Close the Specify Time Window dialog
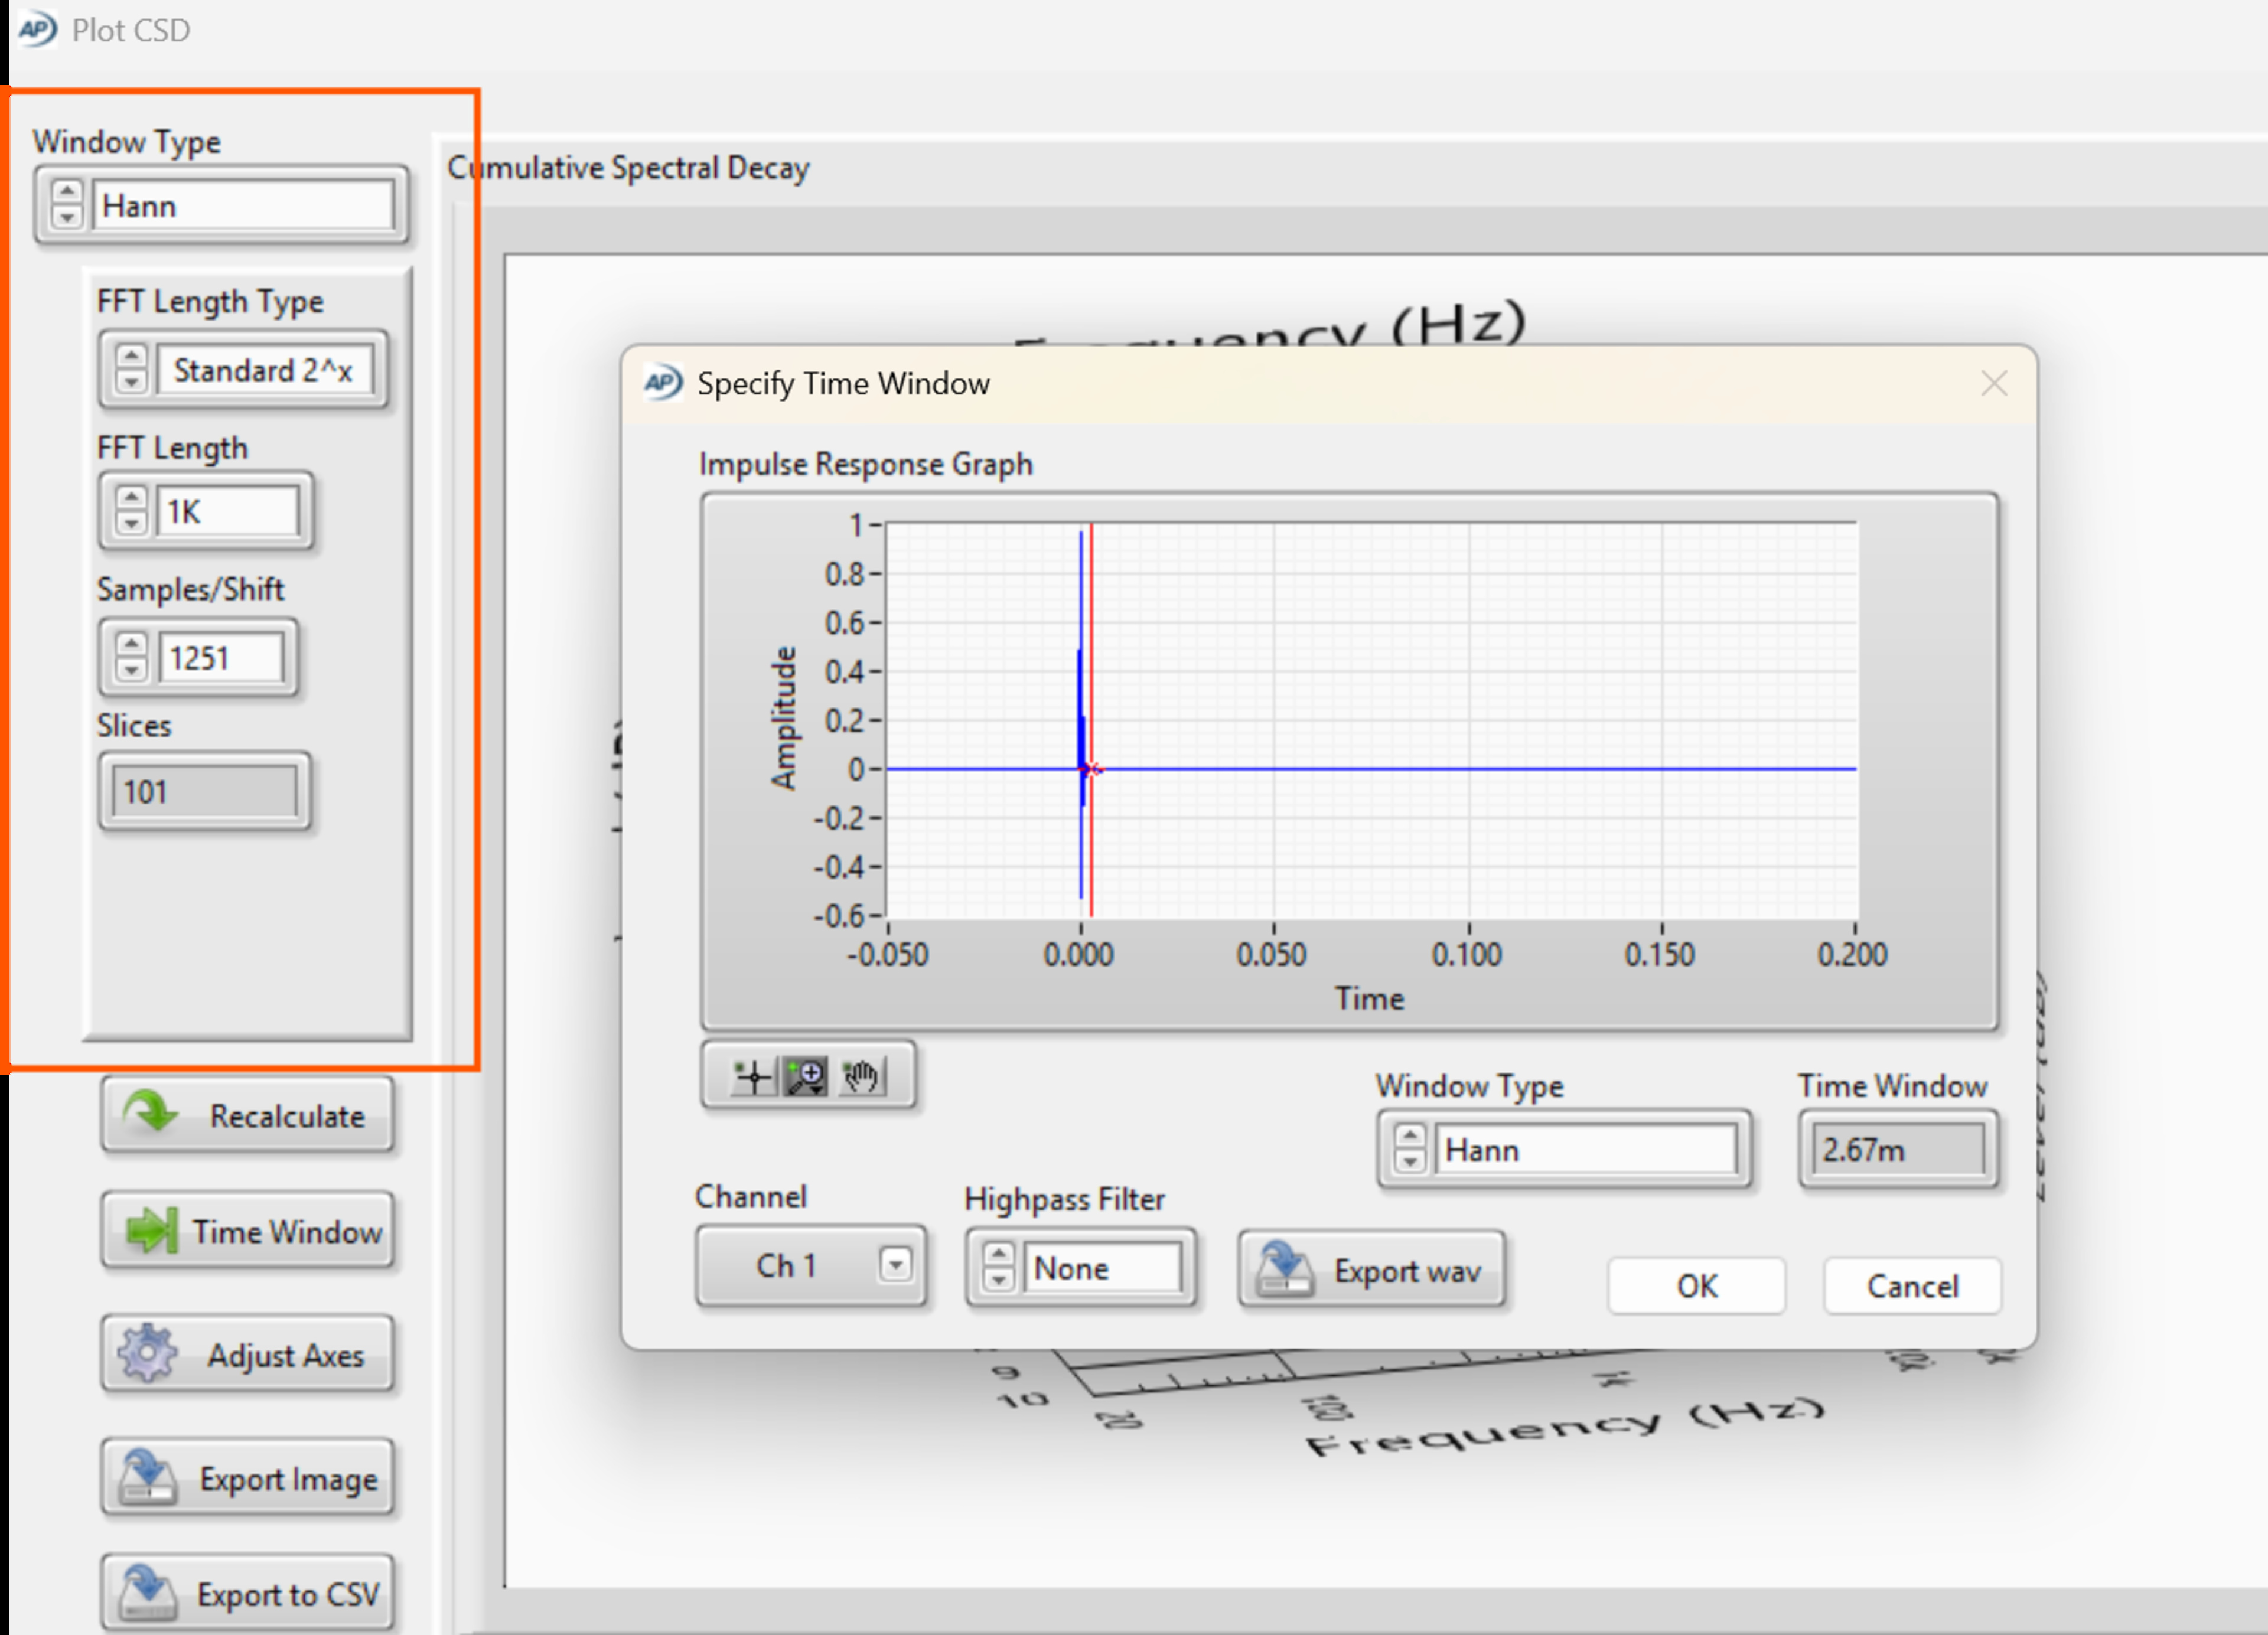This screenshot has height=1635, width=2268. pos(1994,383)
